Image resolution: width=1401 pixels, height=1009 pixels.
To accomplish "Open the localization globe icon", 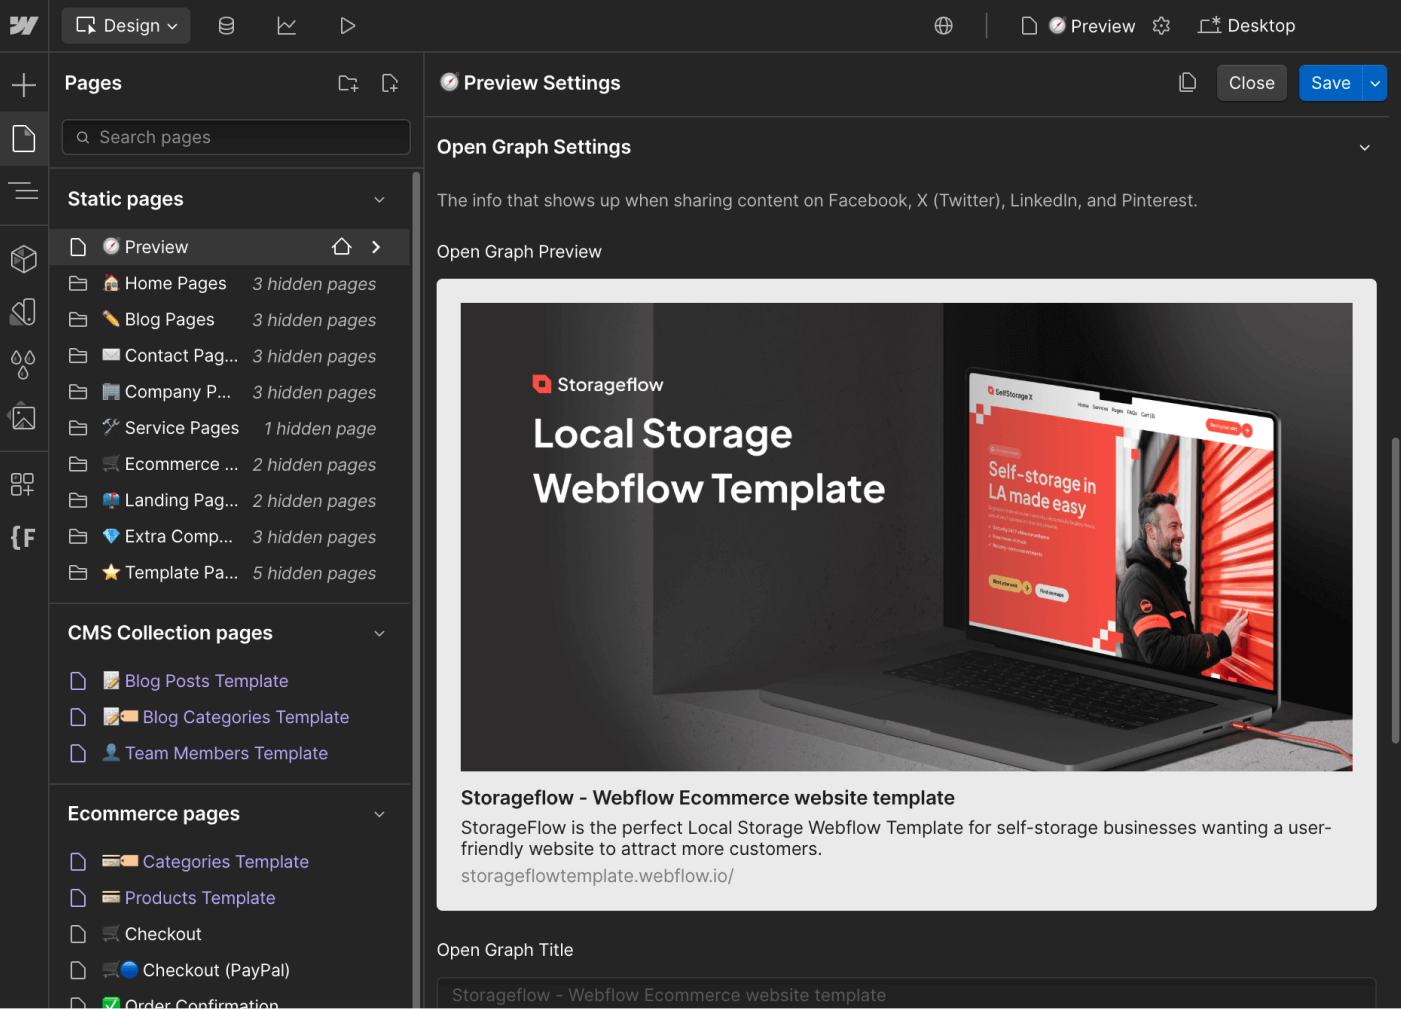I will point(943,25).
